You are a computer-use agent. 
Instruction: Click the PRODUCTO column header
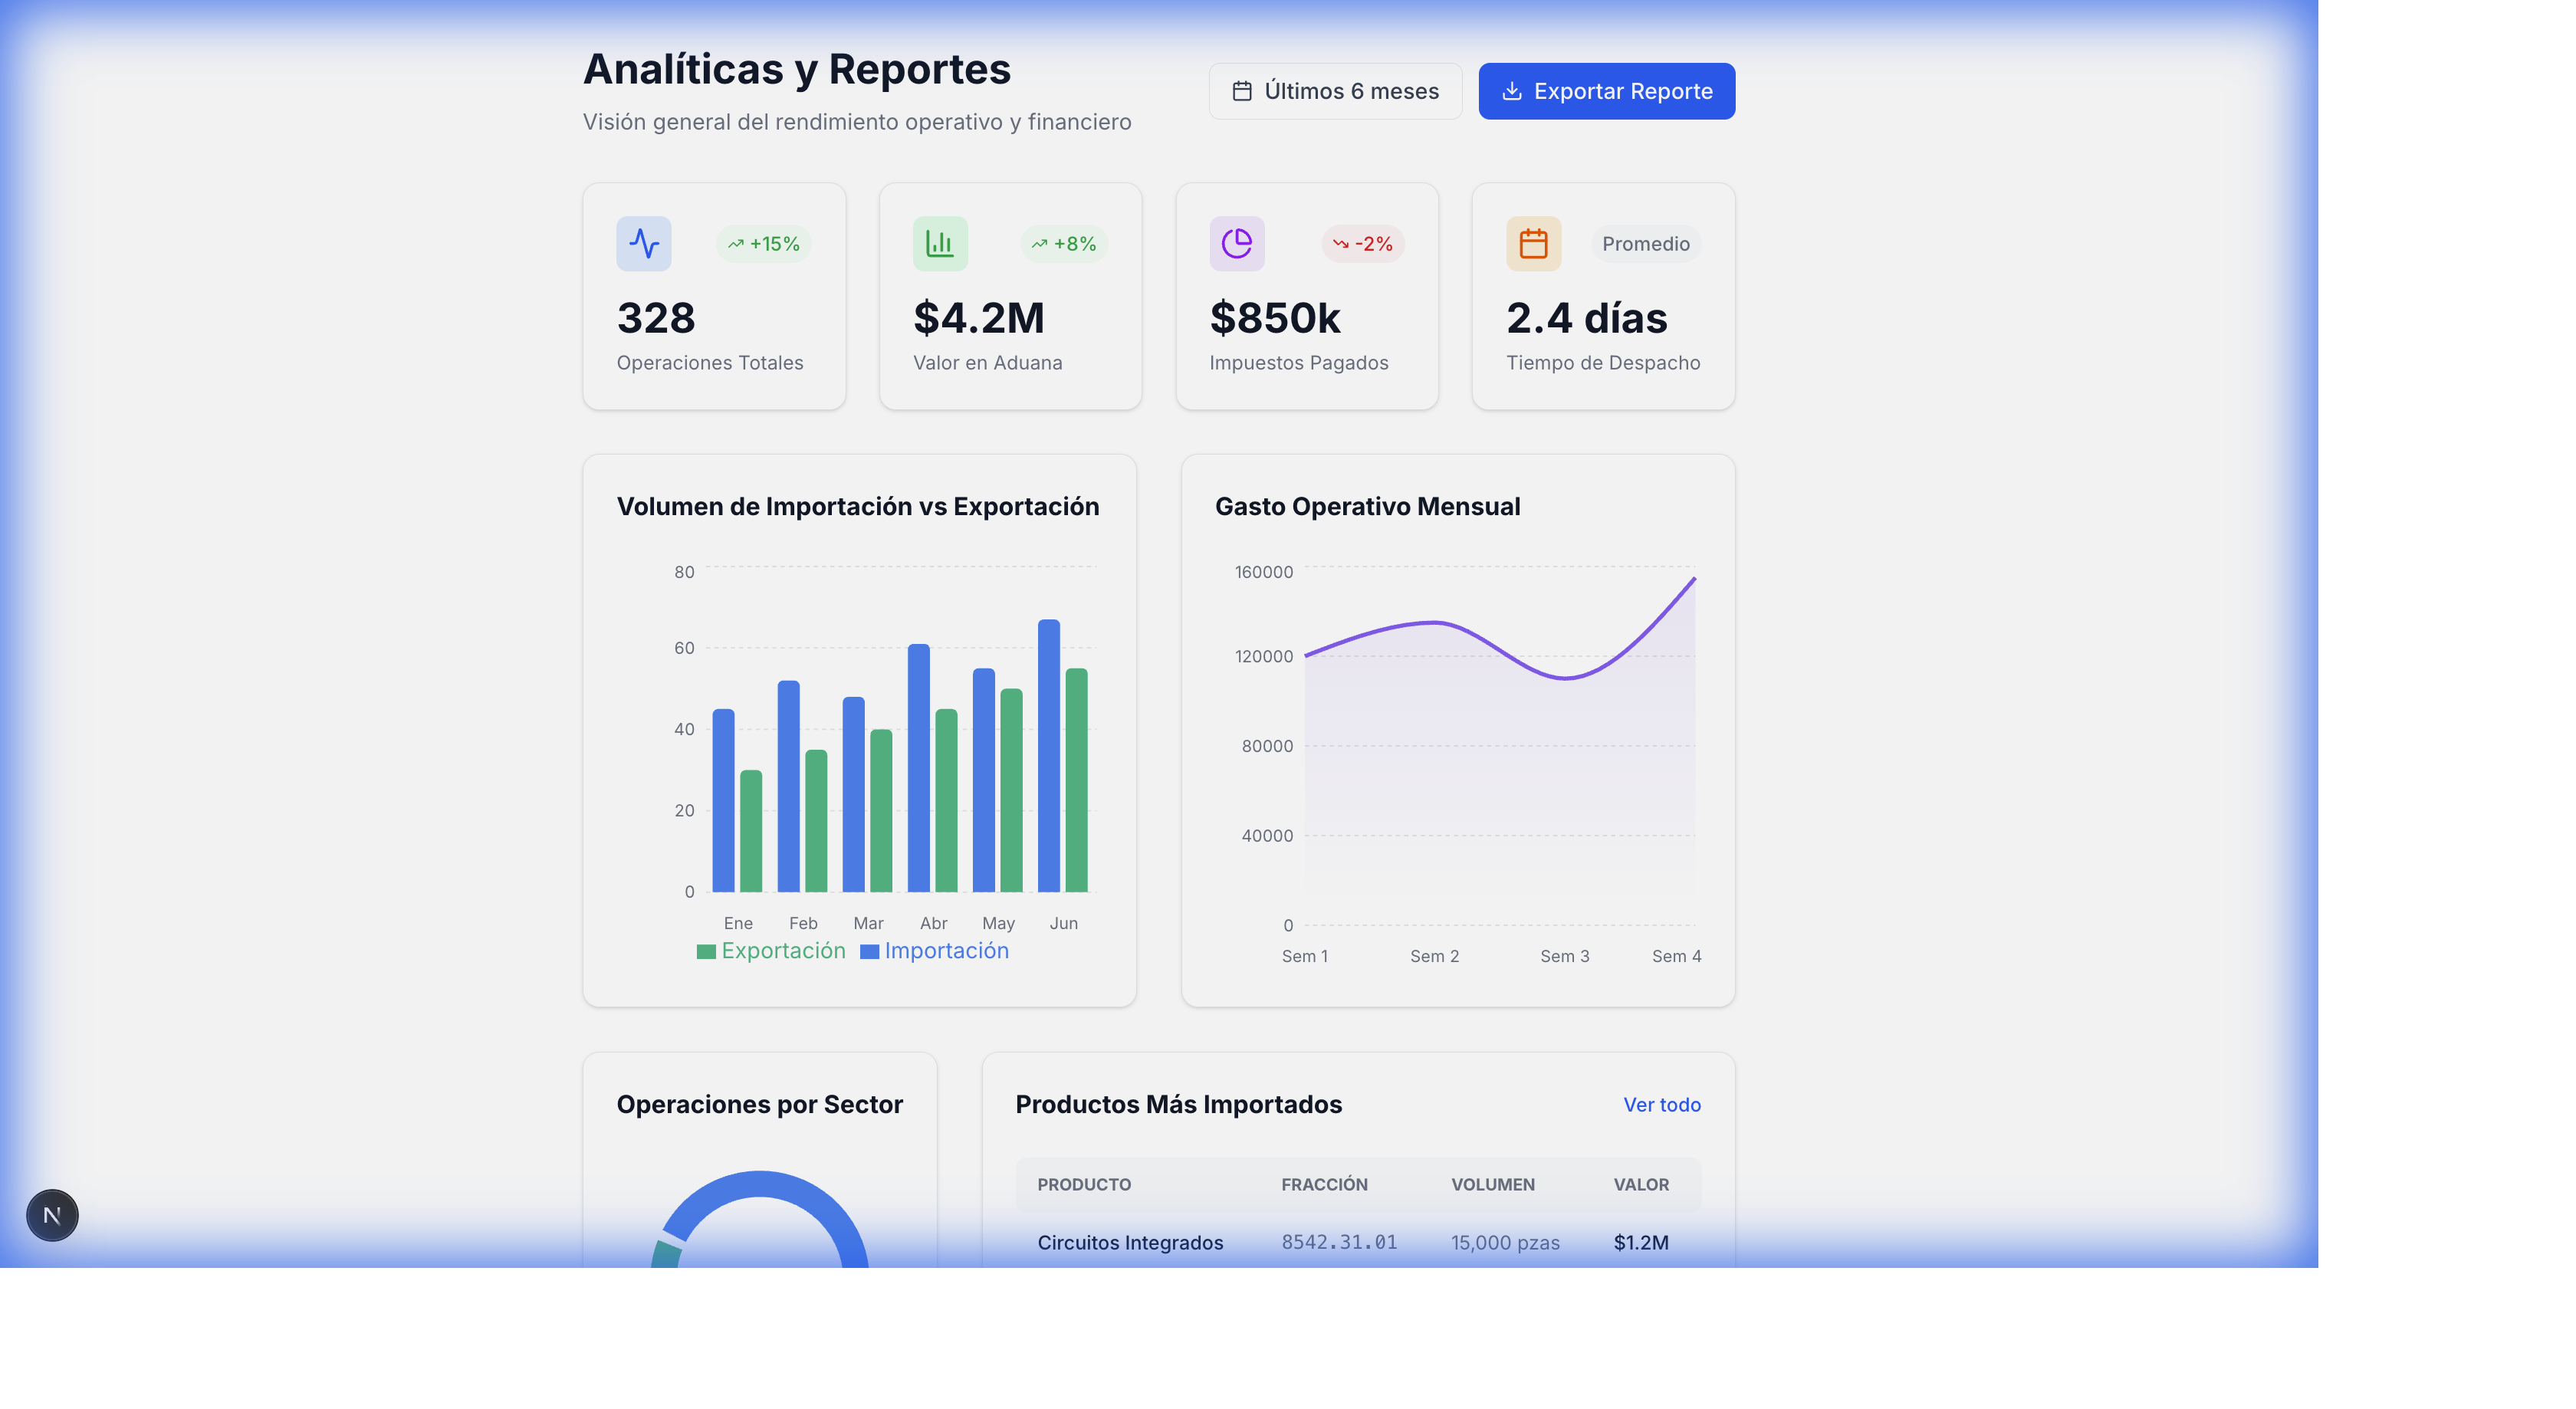(x=1084, y=1184)
